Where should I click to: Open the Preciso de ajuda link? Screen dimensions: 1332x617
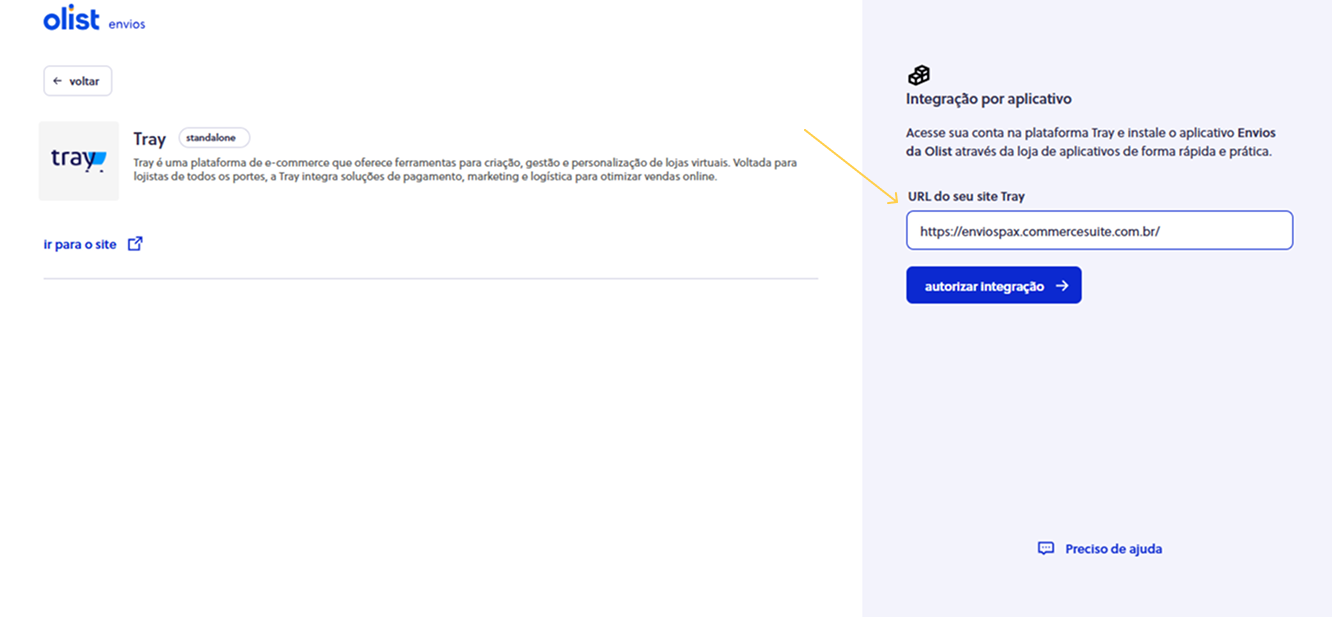1113,548
